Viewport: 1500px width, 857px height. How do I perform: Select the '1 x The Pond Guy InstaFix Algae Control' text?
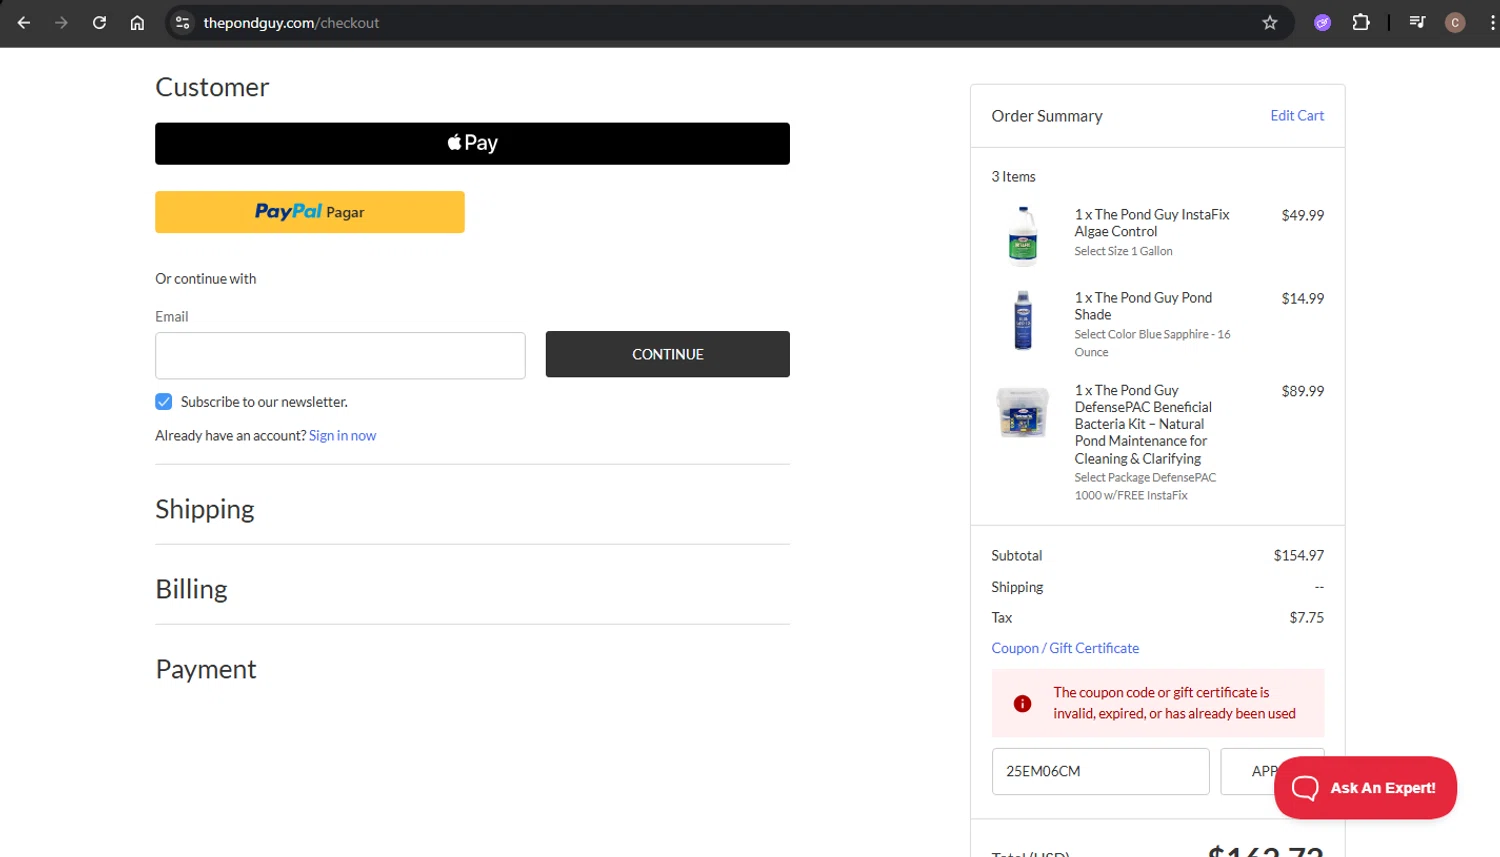tap(1152, 223)
